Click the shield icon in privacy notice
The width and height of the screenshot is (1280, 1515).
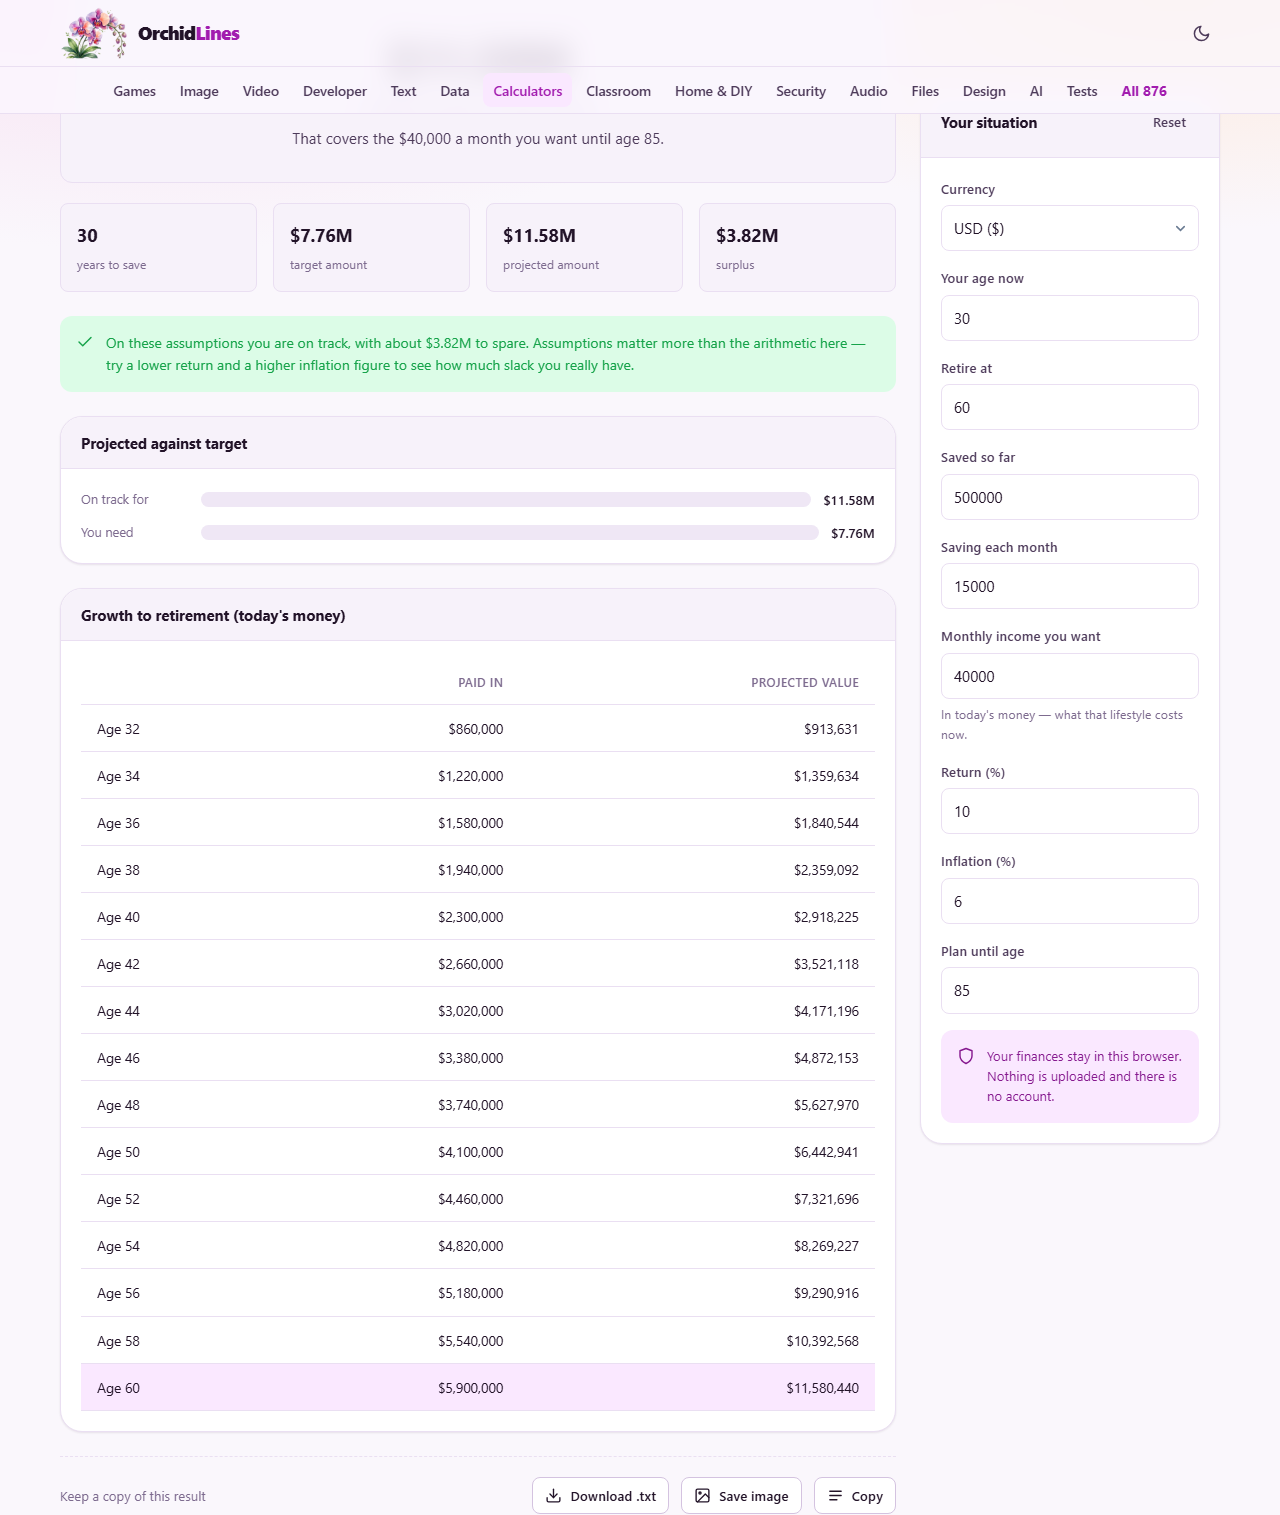[966, 1056]
